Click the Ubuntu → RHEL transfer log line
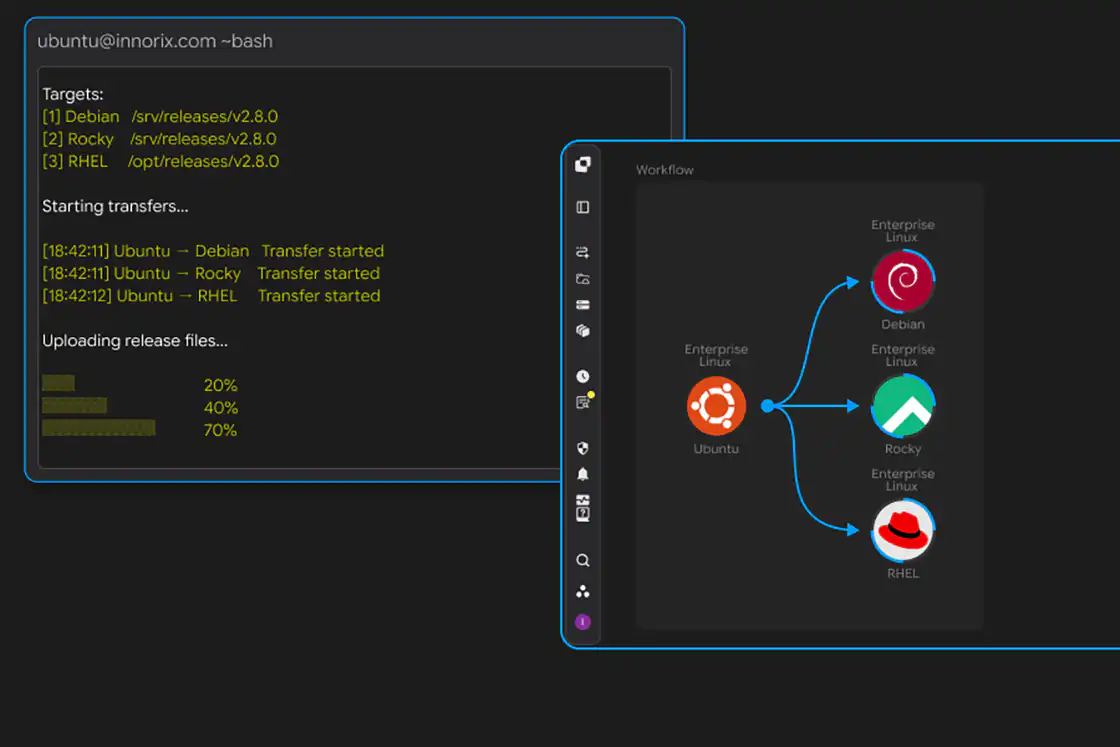The image size is (1120, 747). [211, 296]
